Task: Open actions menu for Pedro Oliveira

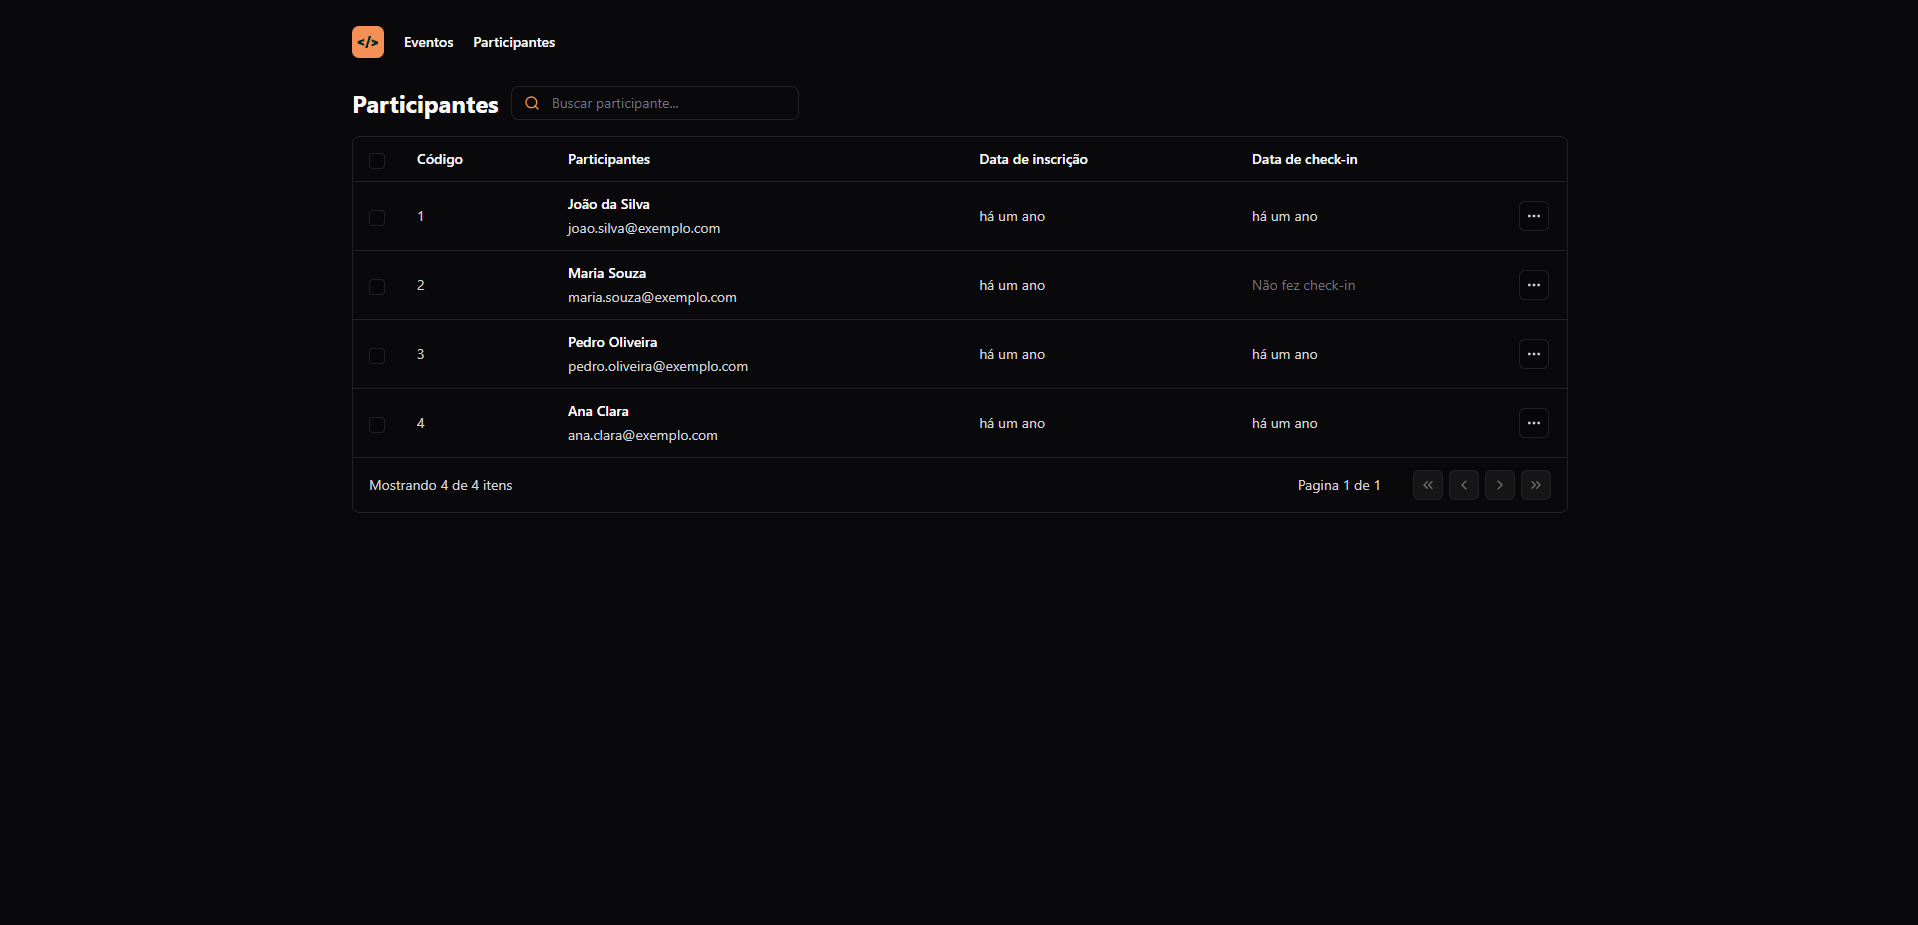Action: [1533, 354]
